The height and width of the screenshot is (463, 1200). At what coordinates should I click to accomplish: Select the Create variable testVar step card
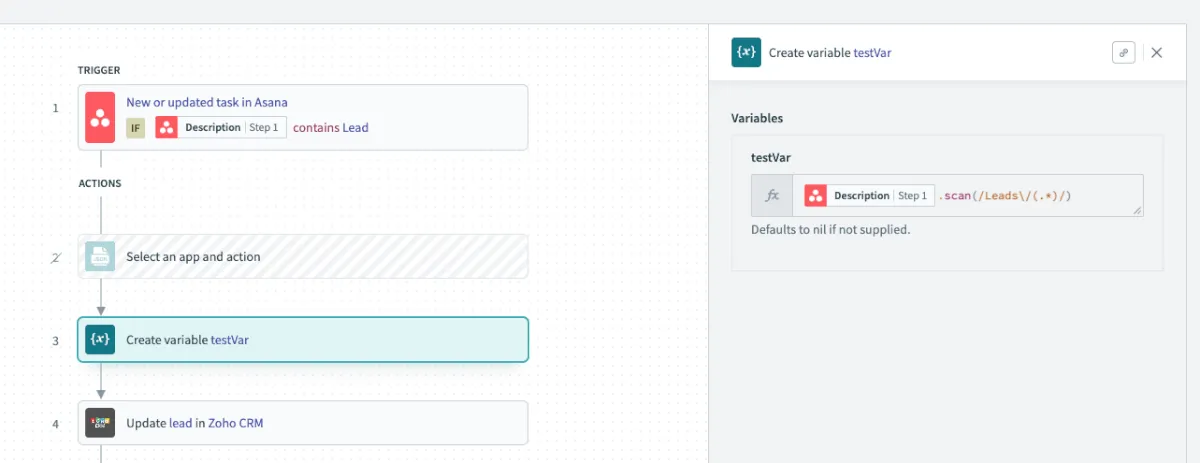[x=303, y=340]
